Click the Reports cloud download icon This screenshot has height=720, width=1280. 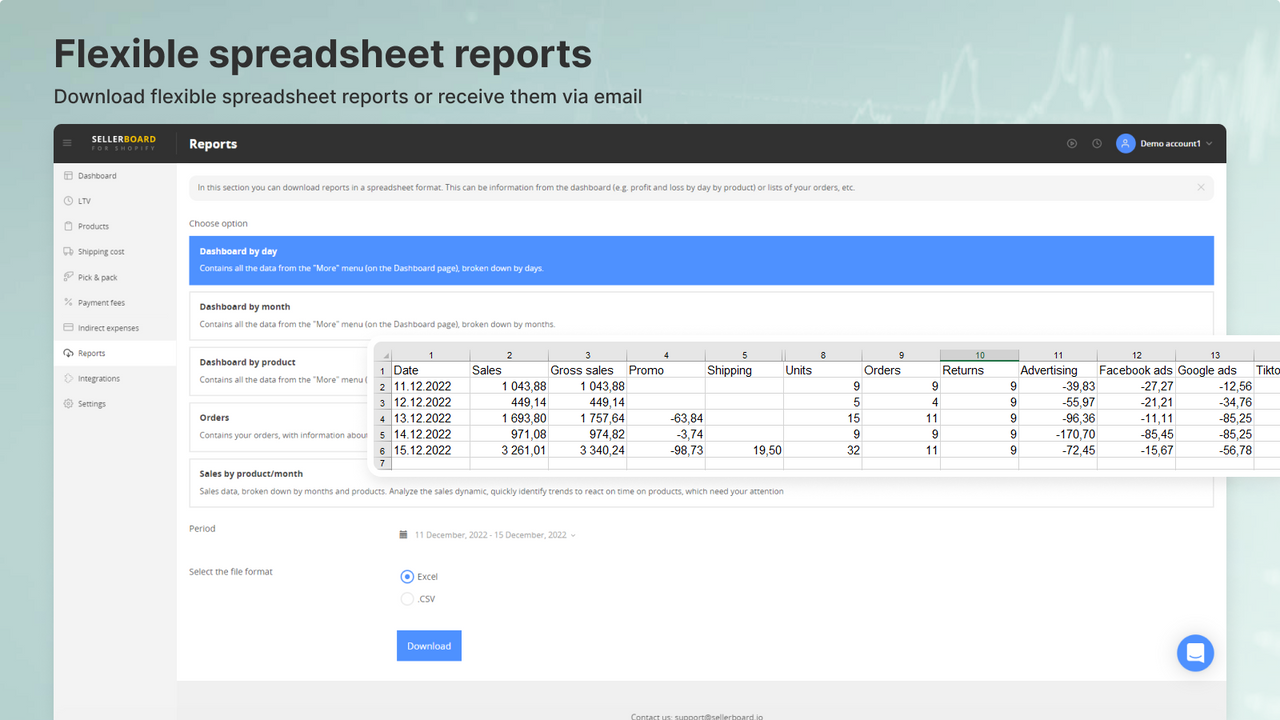click(68, 353)
